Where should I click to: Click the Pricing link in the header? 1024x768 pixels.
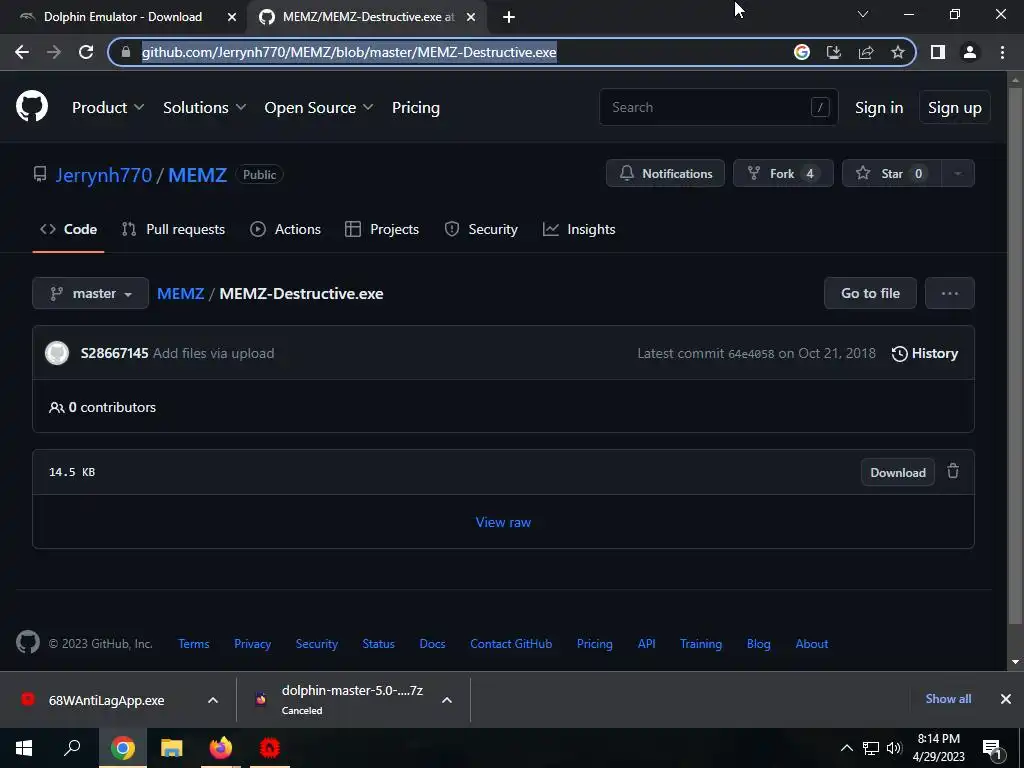[x=415, y=107]
